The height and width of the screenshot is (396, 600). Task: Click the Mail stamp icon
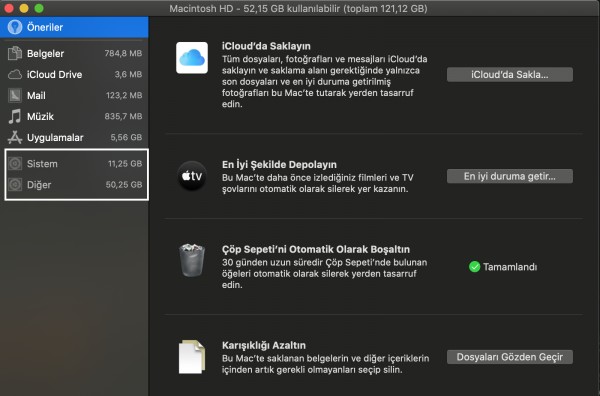coord(15,95)
